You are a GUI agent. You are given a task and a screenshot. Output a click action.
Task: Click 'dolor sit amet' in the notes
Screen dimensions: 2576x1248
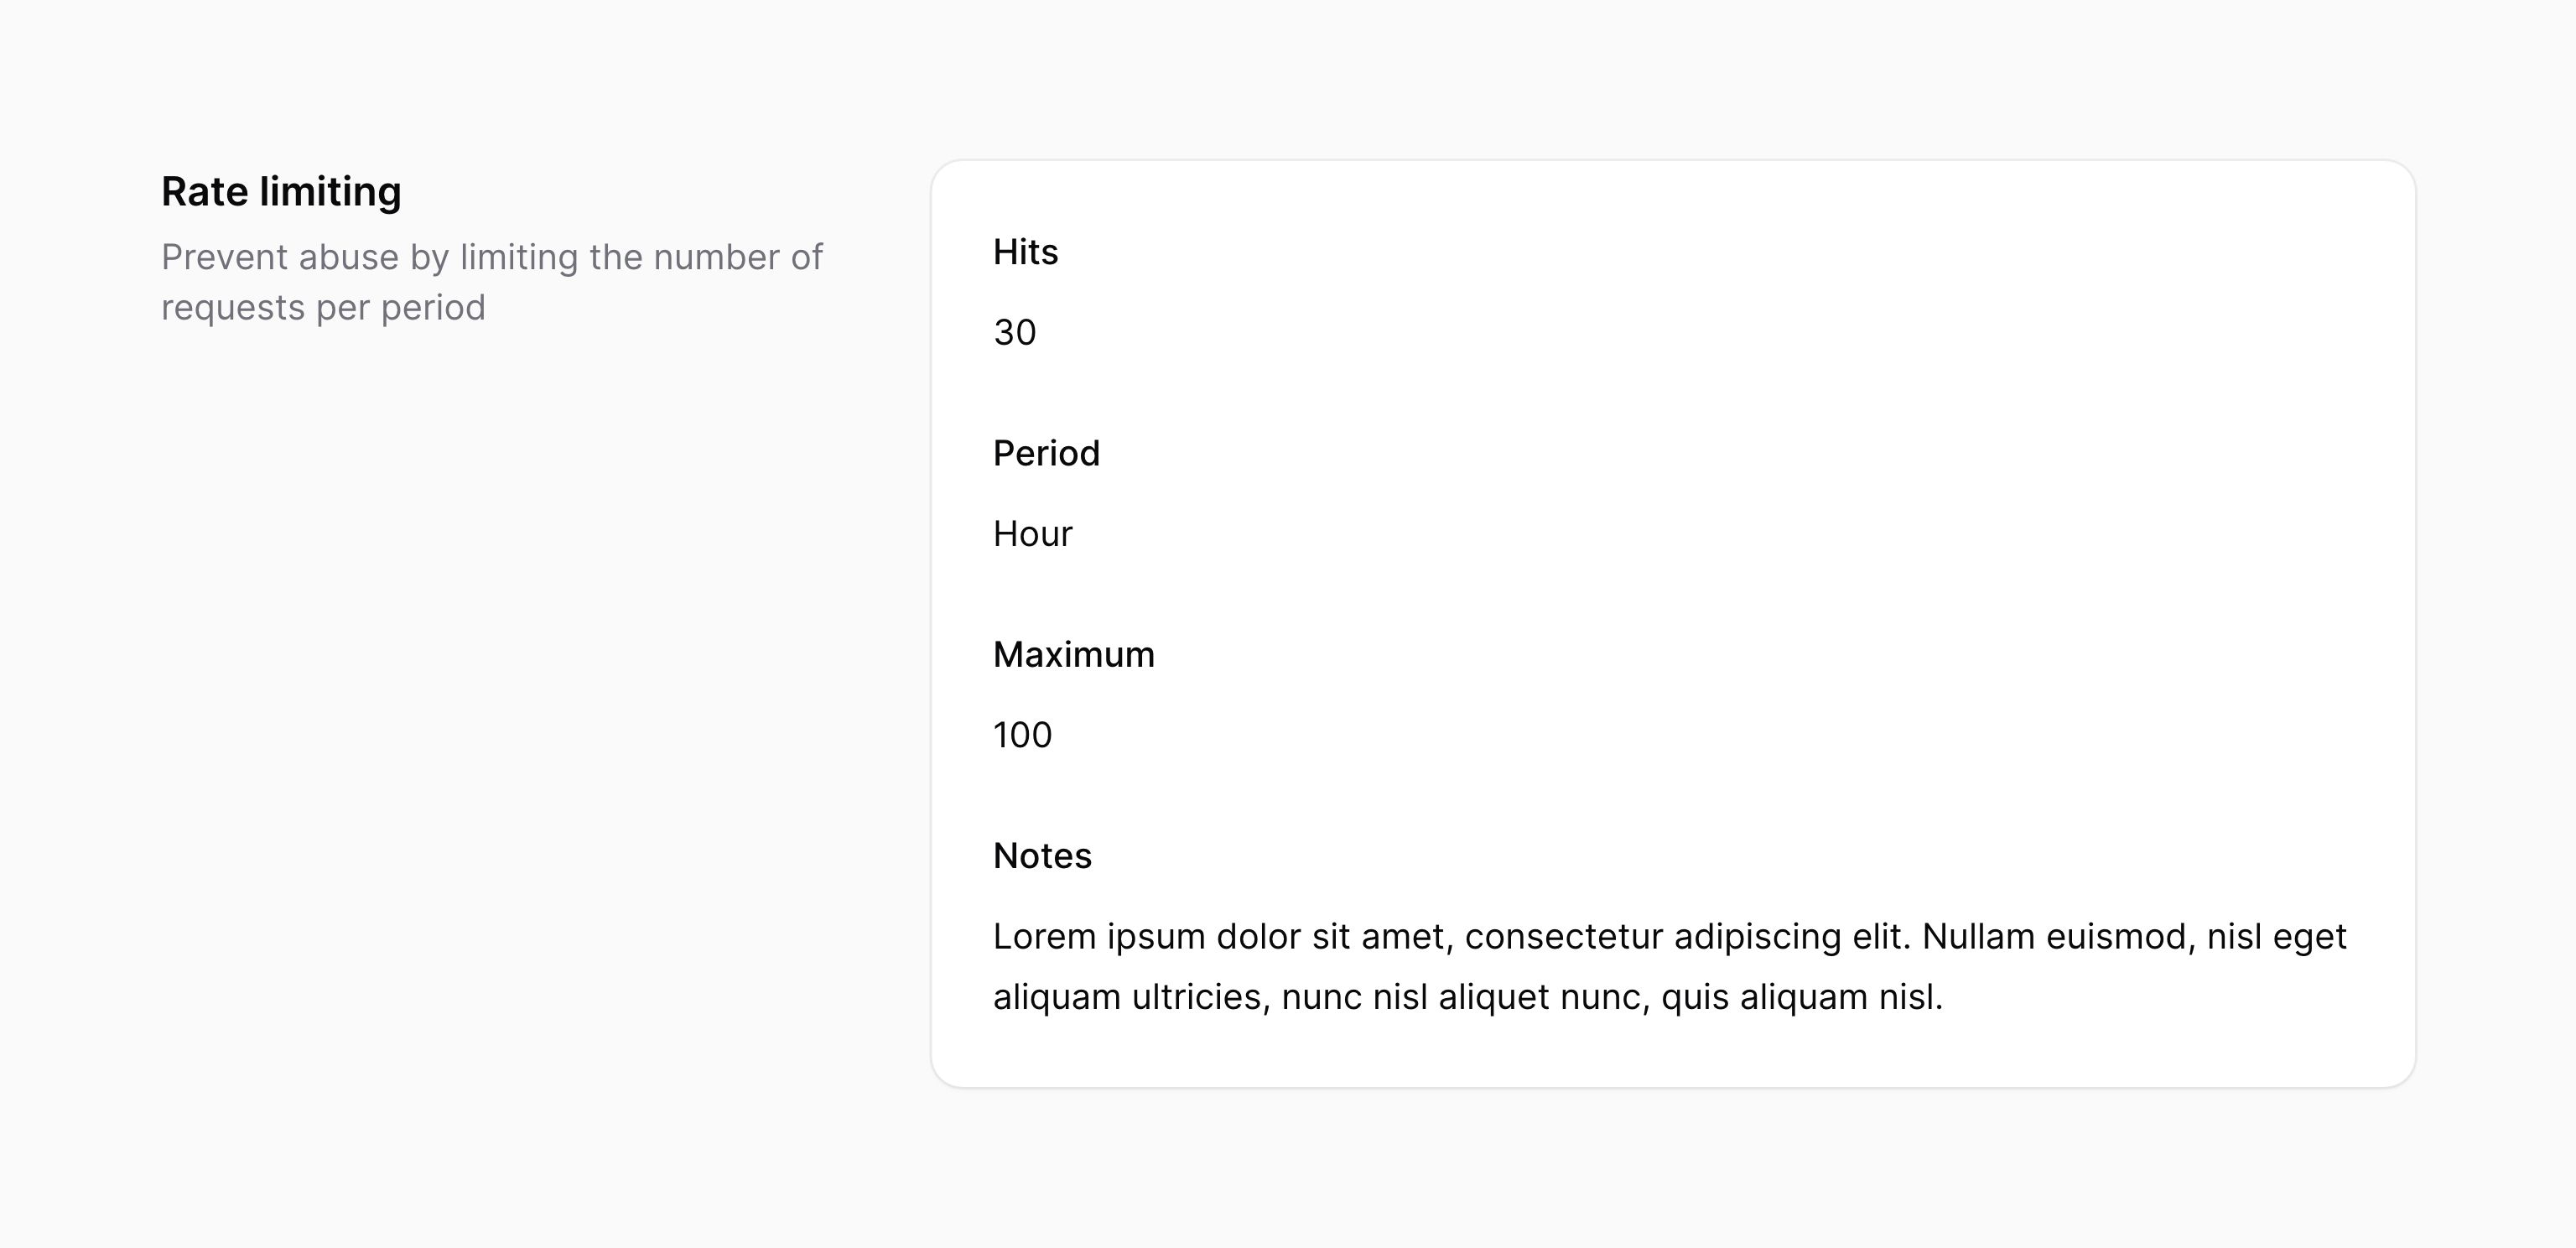coord(1335,937)
